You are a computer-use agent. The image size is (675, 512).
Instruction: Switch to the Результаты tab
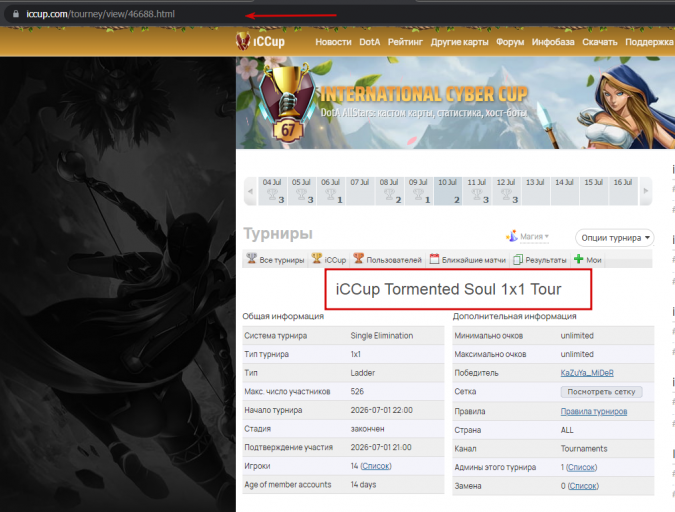(540, 260)
